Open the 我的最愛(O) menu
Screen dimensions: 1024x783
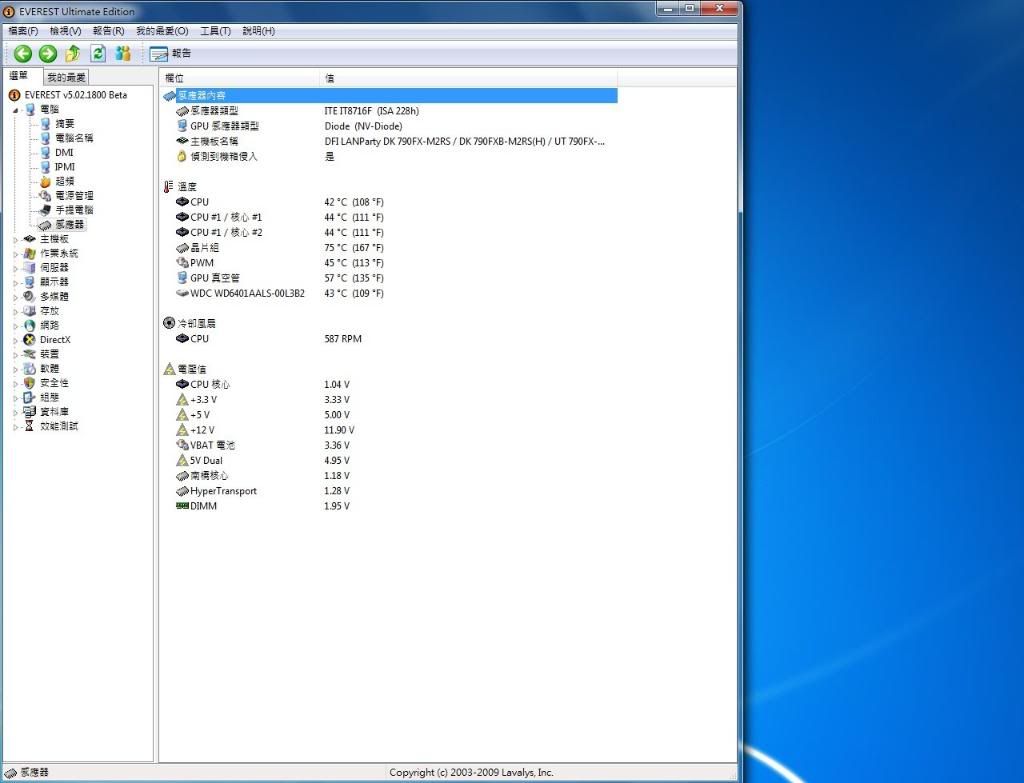pos(162,31)
